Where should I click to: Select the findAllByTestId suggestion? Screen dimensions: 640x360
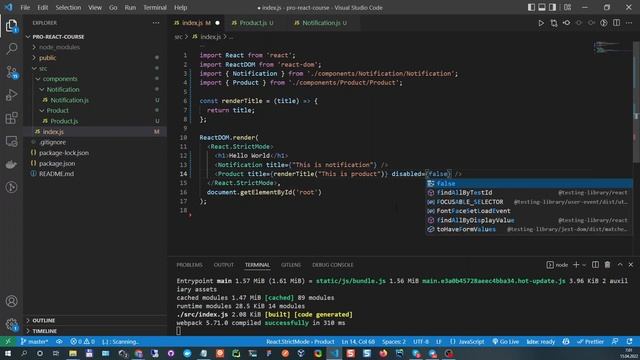[529, 193]
